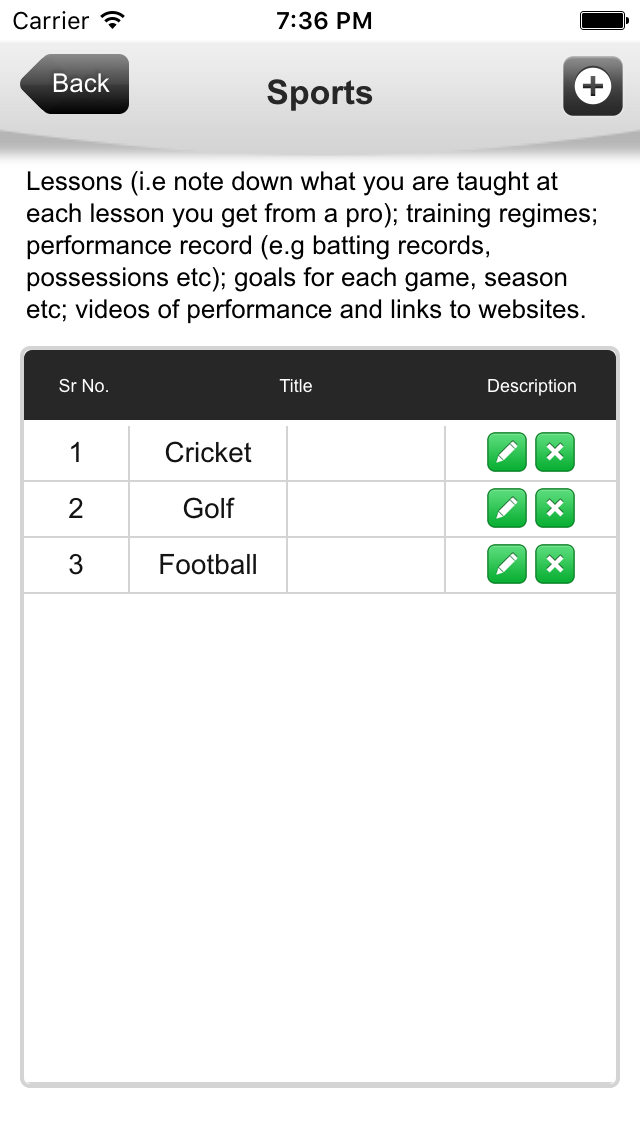Select row number 3 cell

tap(76, 564)
